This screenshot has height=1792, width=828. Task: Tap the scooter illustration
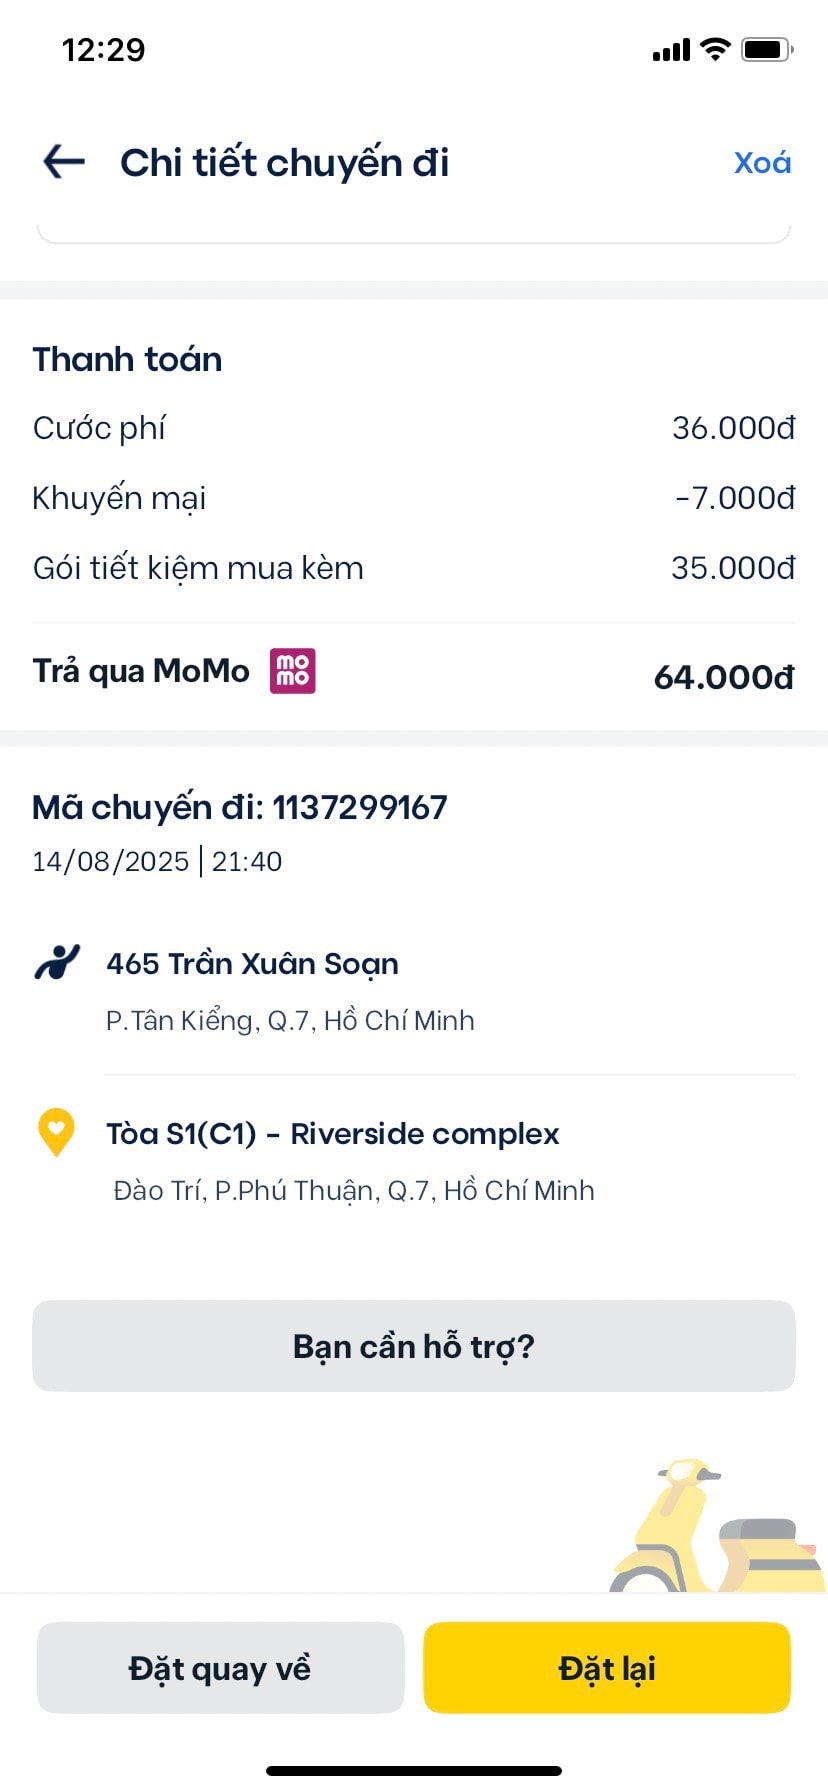pos(718,1525)
